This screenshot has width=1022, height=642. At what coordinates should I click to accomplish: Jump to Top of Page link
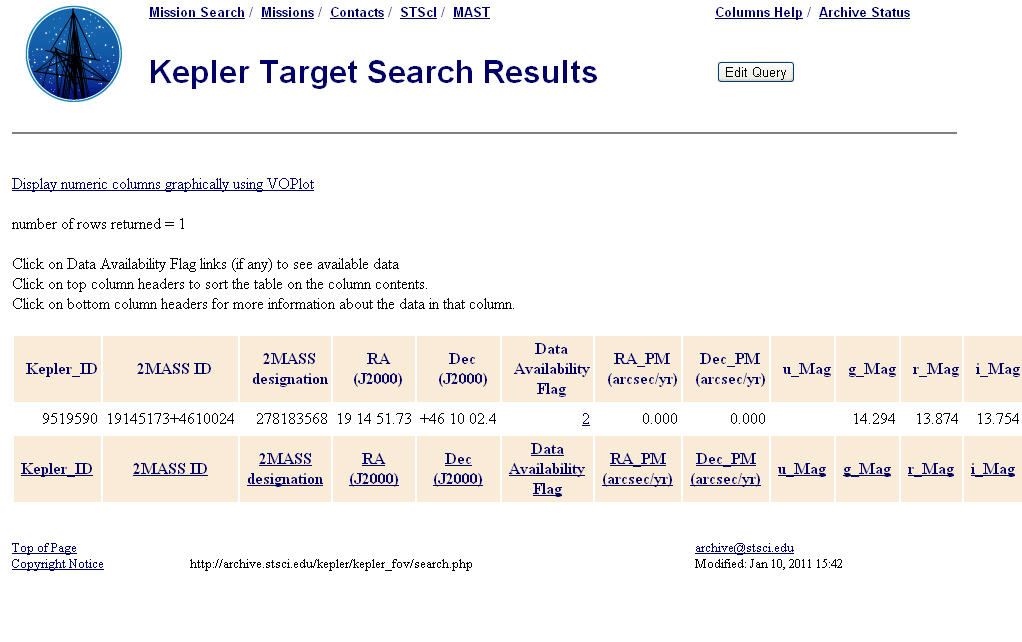pos(44,548)
